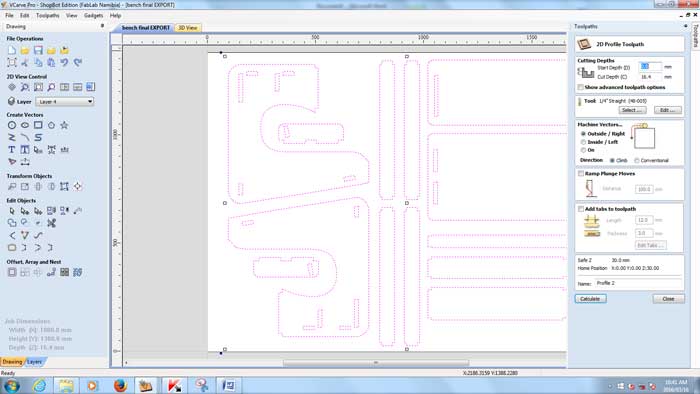Viewport: 700px width, 394px height.
Task: Open the Edit menu
Action: click(x=25, y=15)
